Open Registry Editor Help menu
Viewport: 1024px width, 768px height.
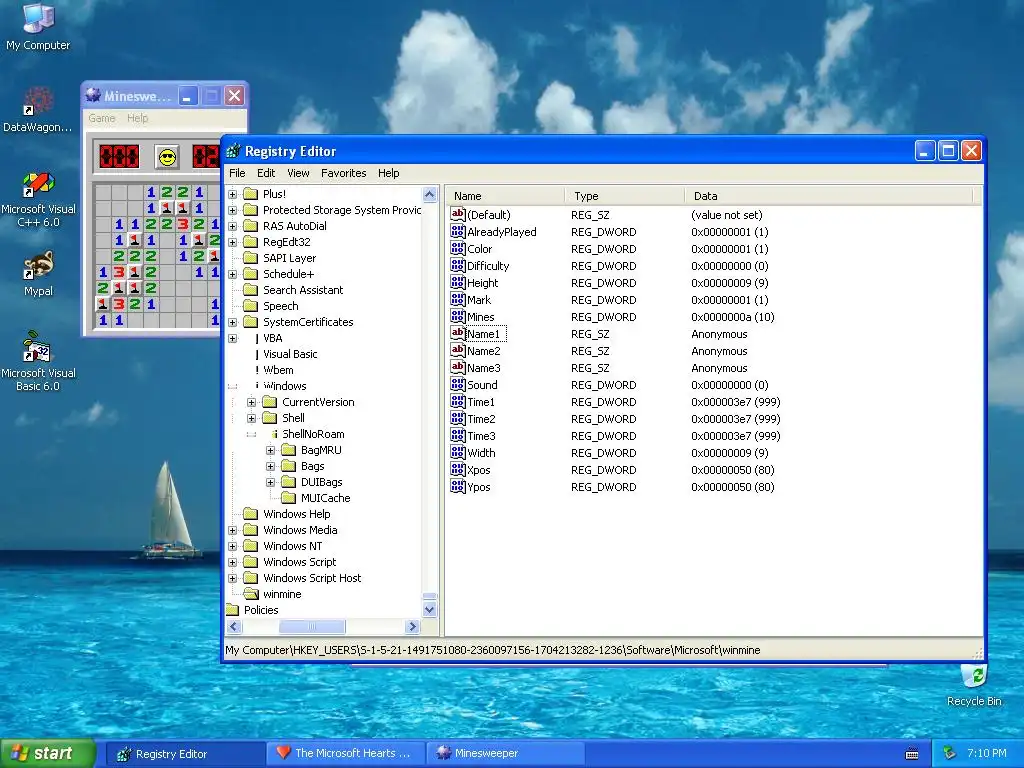[x=388, y=173]
